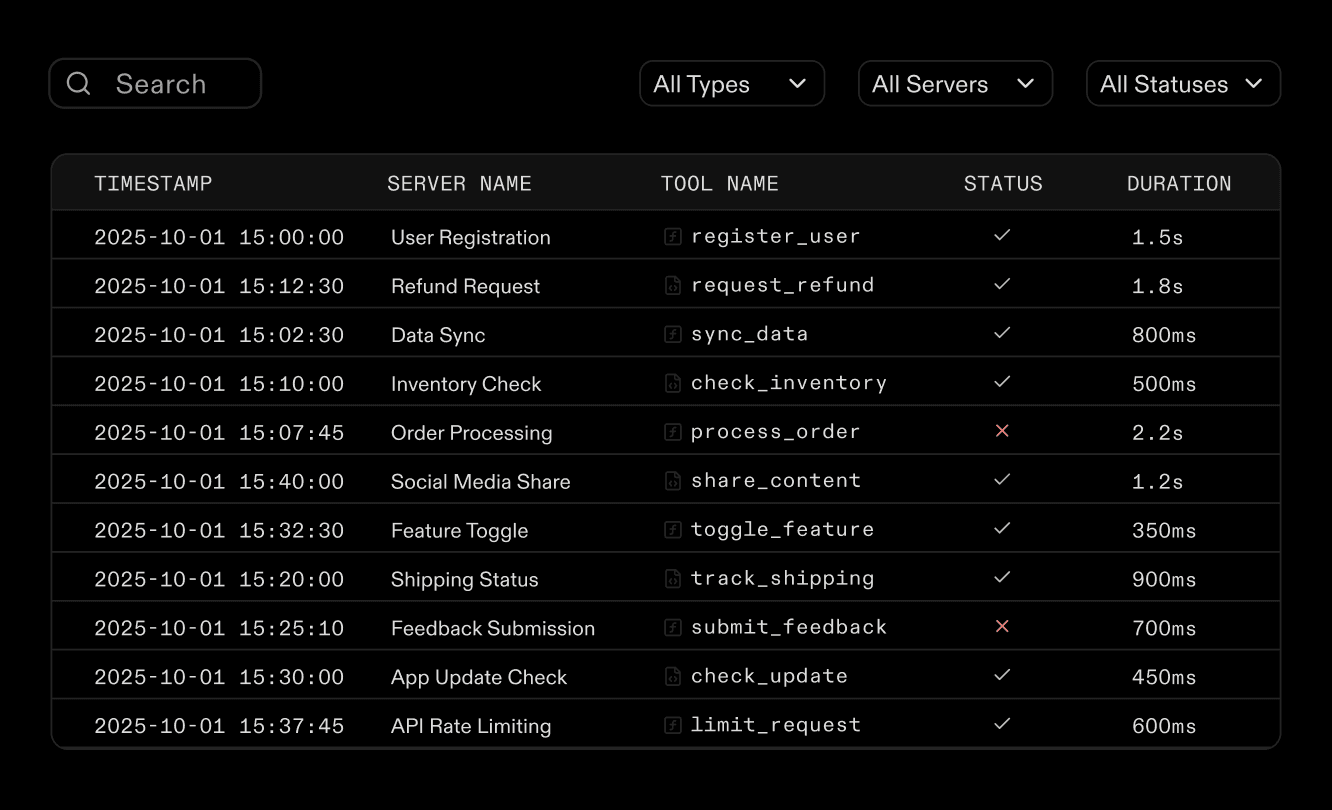Click the function icon beside limit_request
1332x810 pixels.
(x=670, y=723)
